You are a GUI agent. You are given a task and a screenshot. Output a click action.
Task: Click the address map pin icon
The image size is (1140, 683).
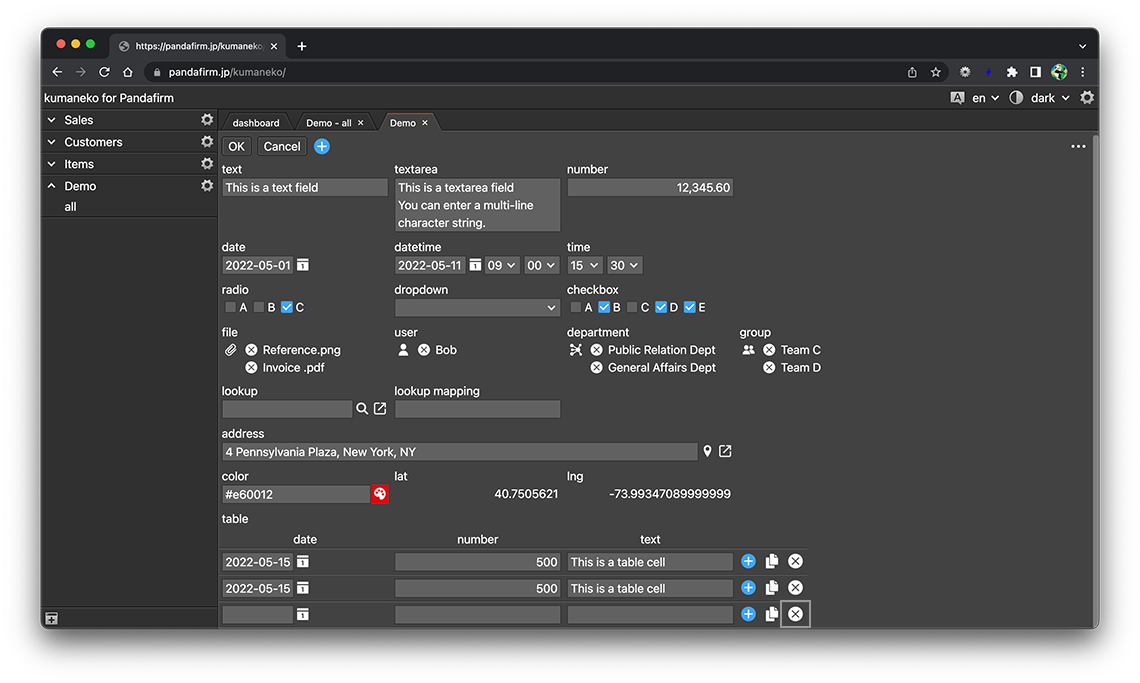tap(707, 452)
